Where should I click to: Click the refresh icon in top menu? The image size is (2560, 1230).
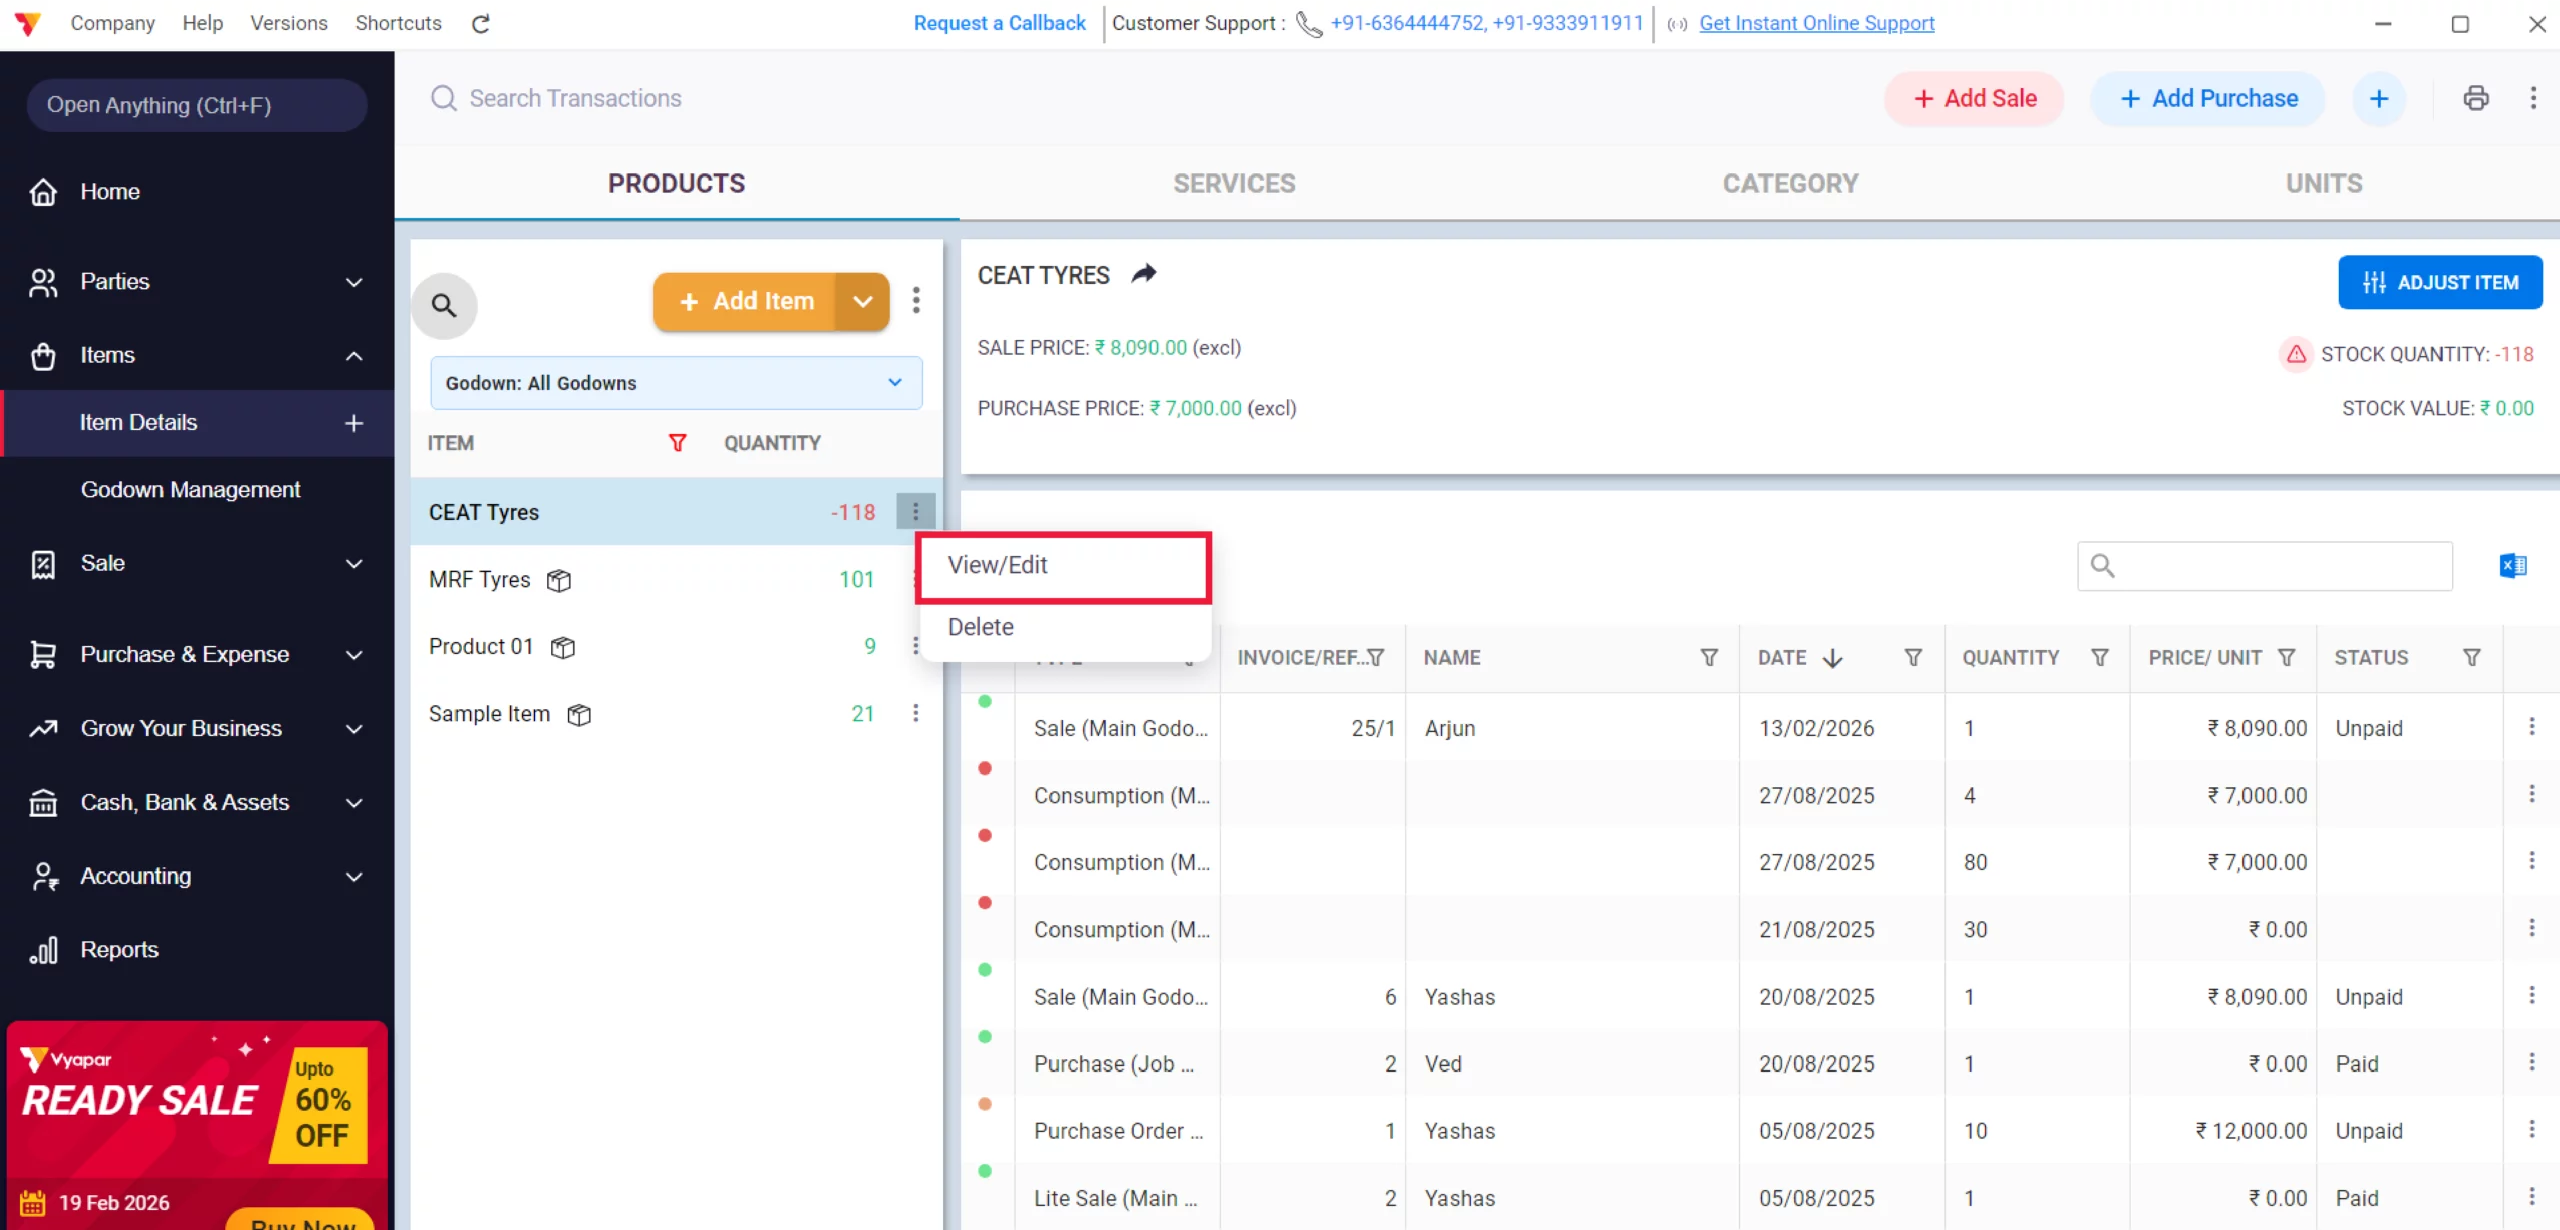(x=481, y=24)
